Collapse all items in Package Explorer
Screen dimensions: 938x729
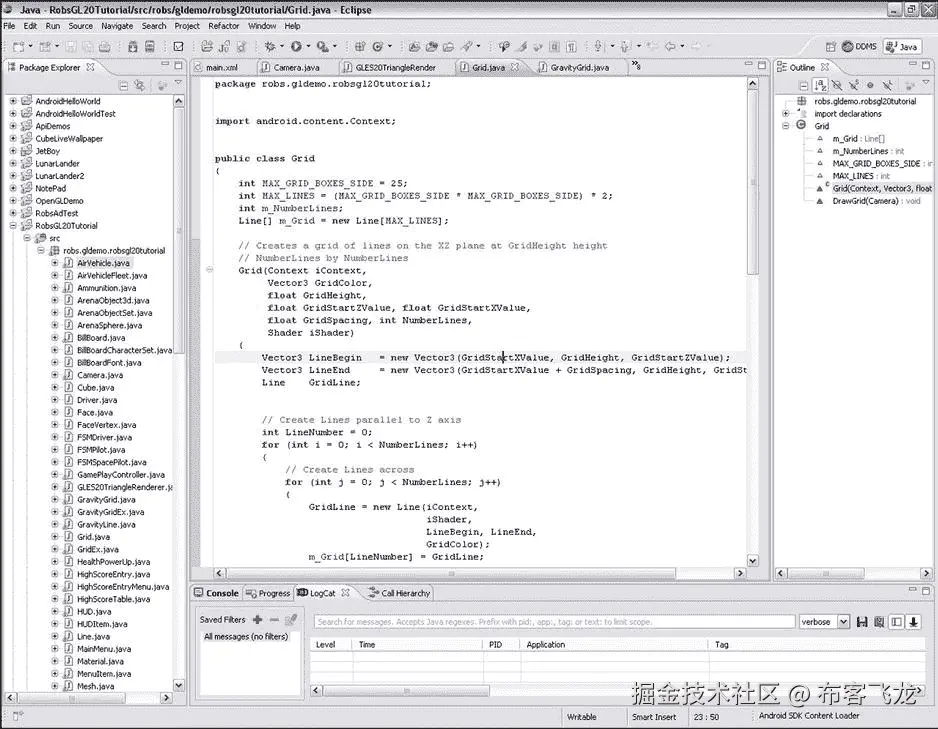[121, 85]
